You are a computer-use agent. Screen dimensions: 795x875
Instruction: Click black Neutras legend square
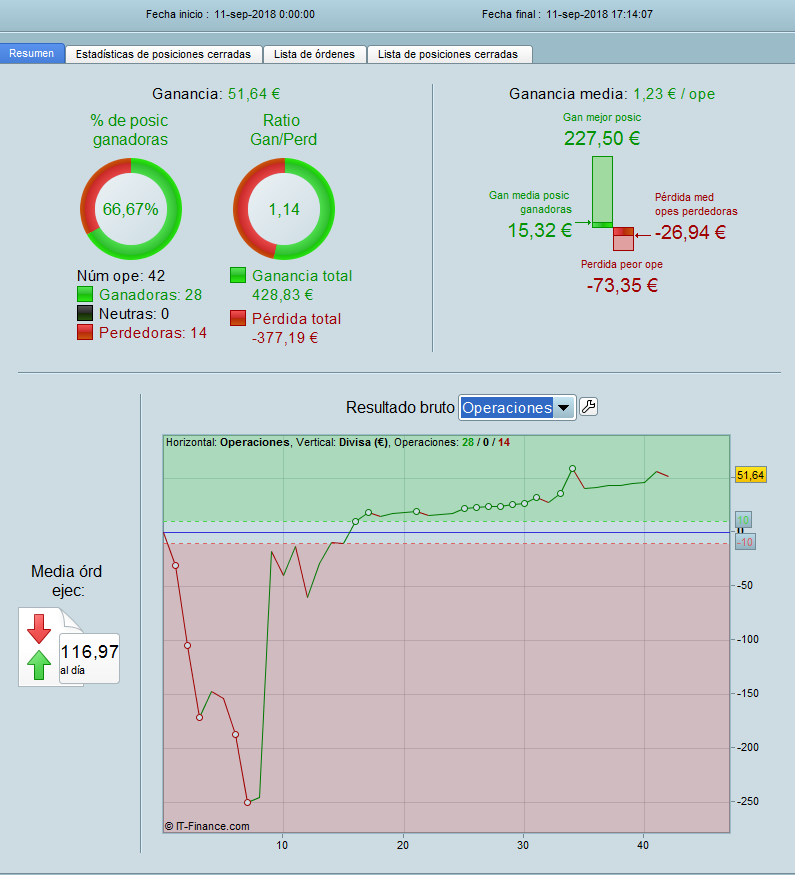85,313
